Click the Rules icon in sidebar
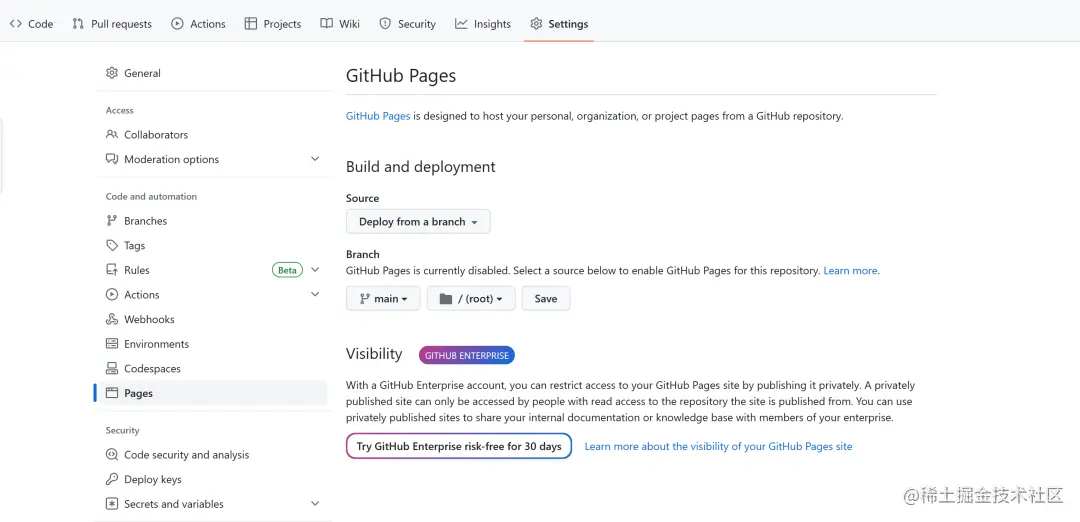The height and width of the screenshot is (522, 1080). pyautogui.click(x=112, y=270)
